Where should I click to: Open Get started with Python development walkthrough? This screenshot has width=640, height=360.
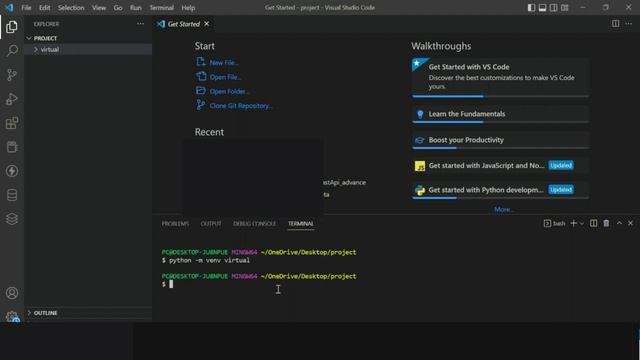coord(500,190)
